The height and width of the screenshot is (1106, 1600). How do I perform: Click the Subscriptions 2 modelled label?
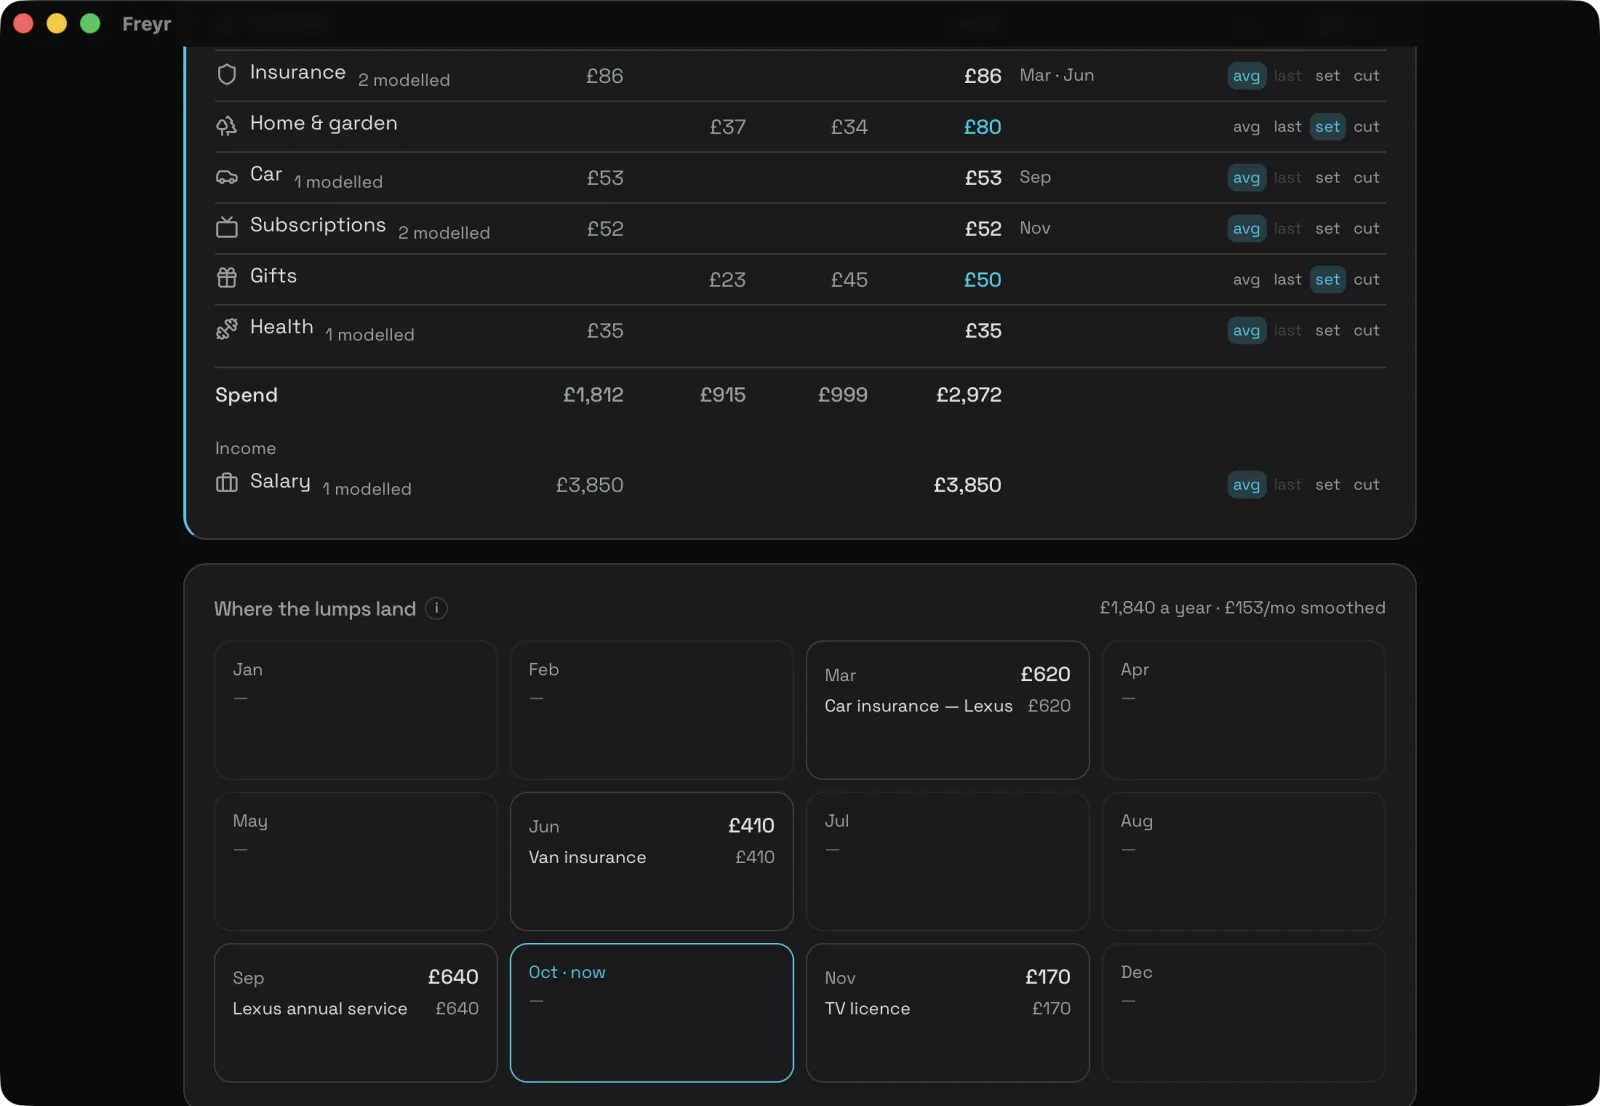tap(444, 233)
